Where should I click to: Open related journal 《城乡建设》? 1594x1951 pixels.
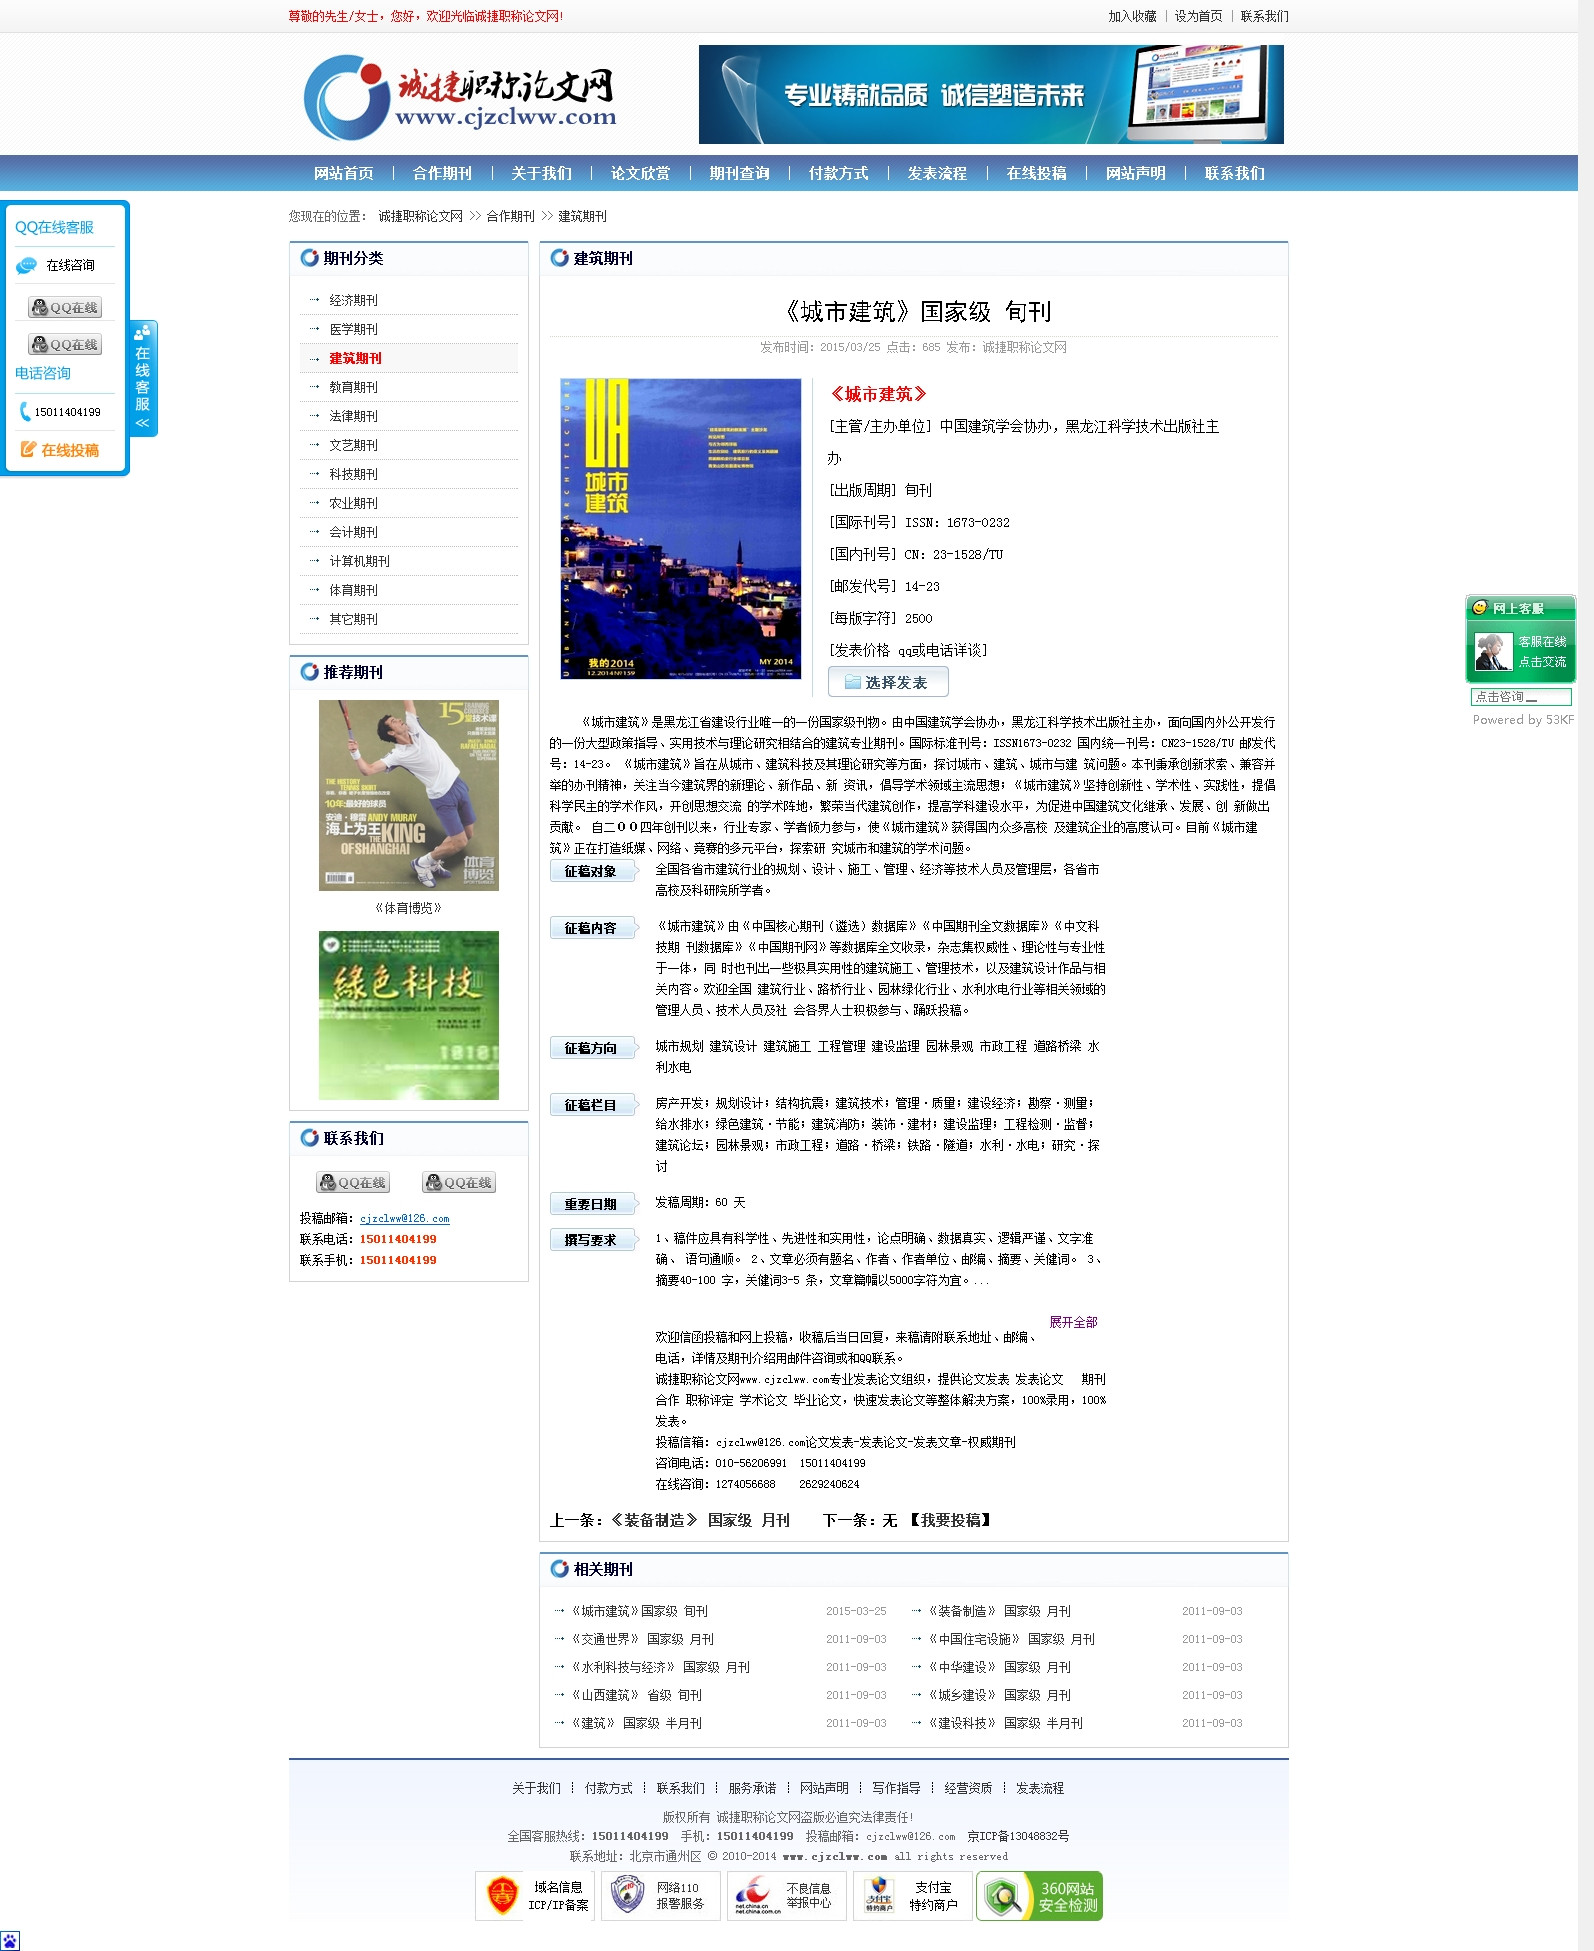999,1695
